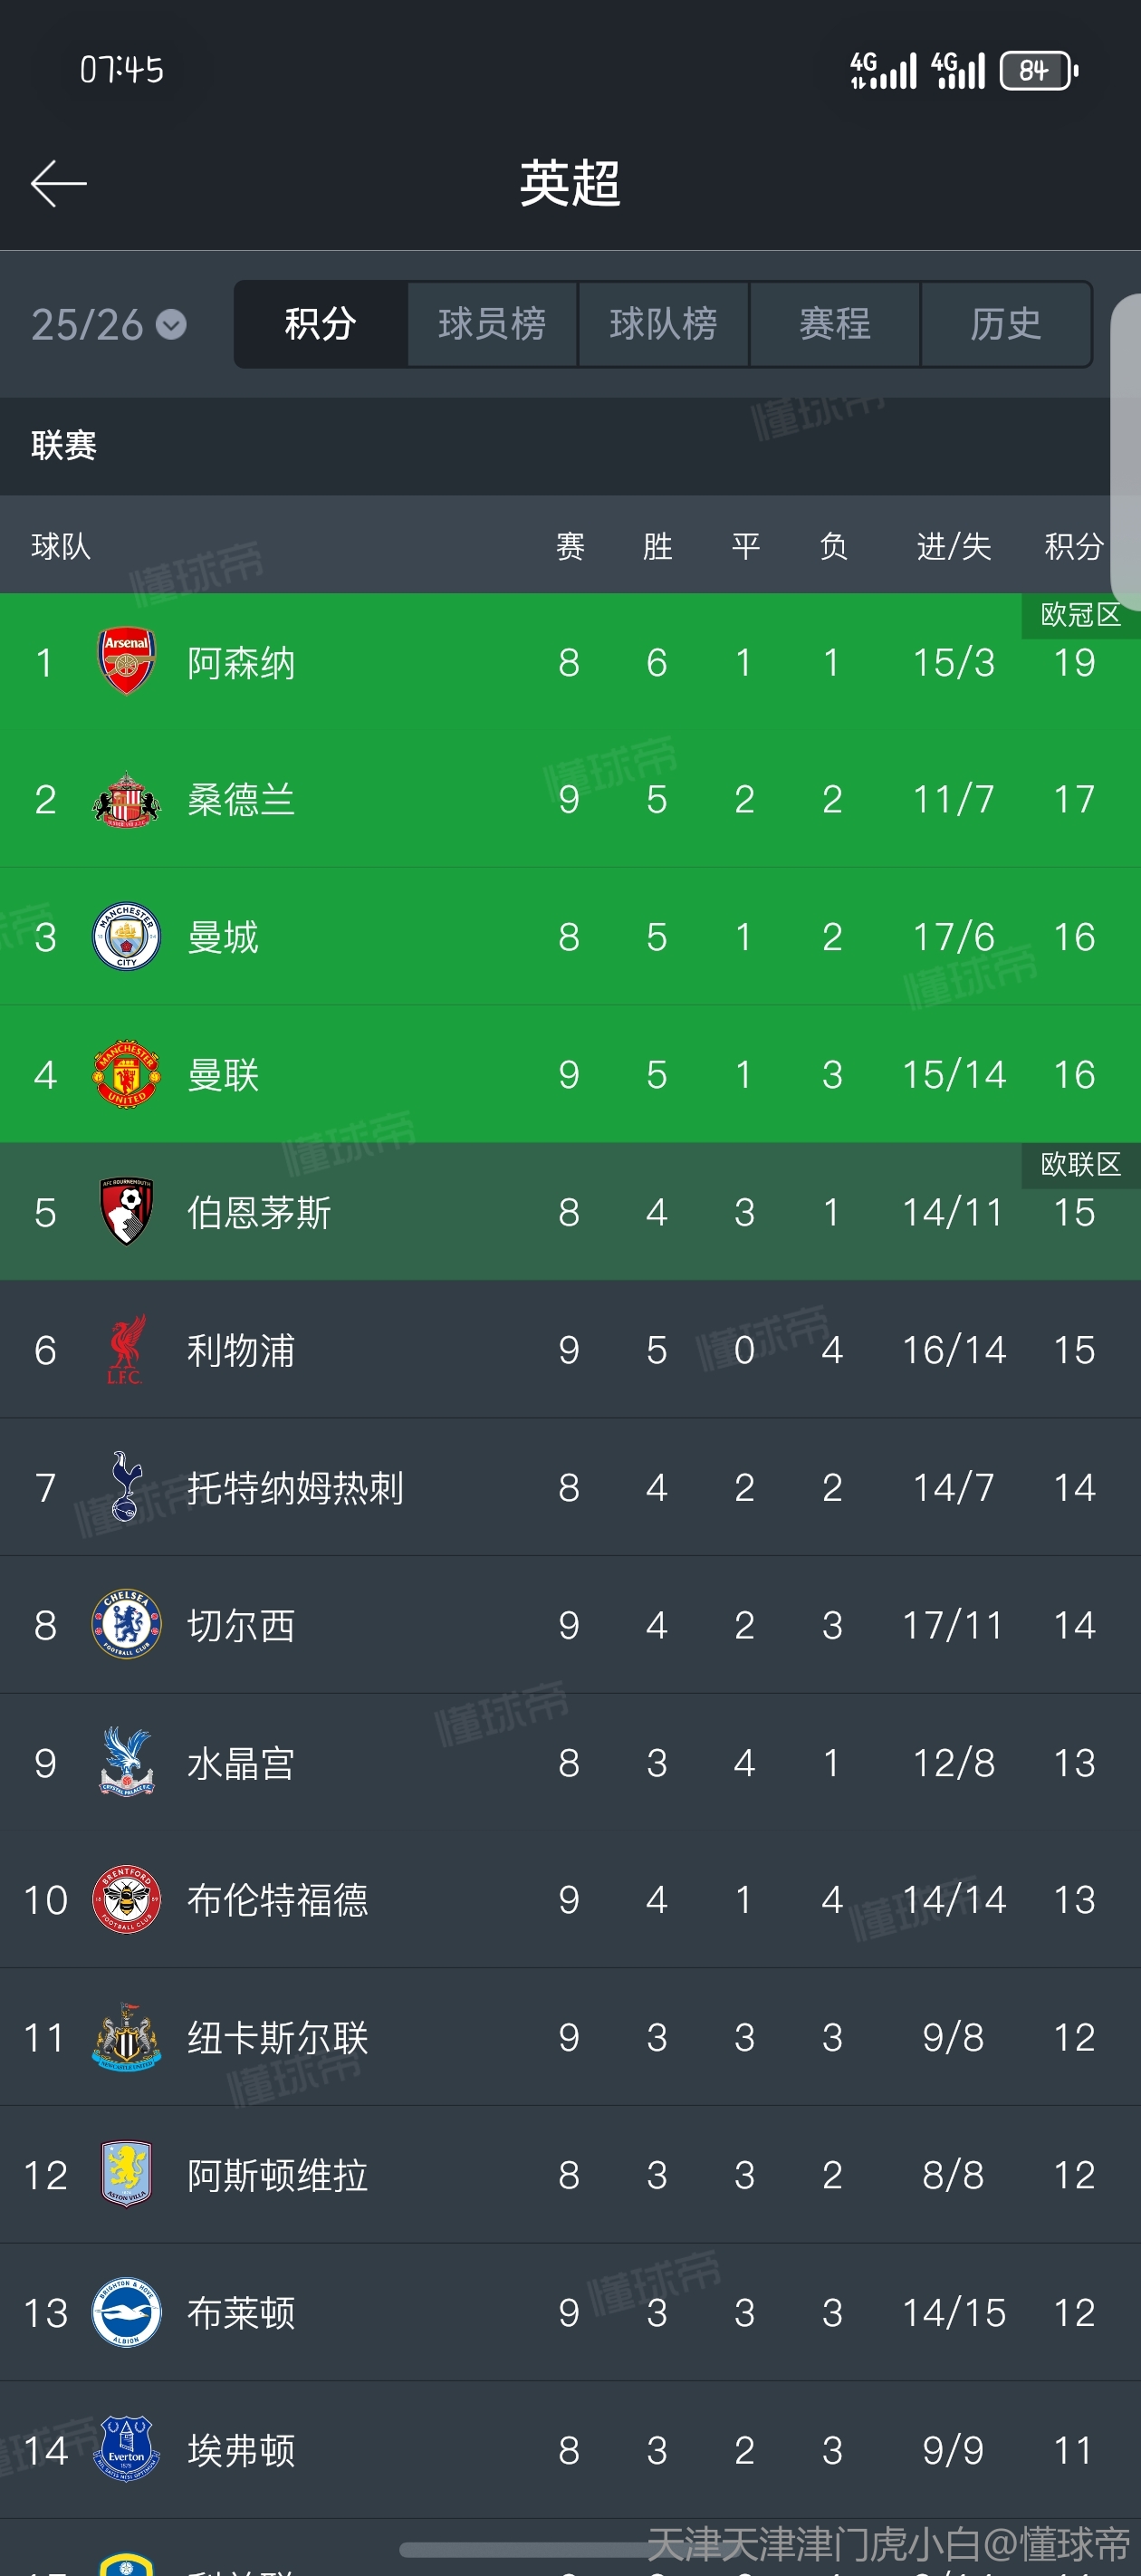The height and width of the screenshot is (2576, 1141).
Task: Tap the Sunderland club badge
Action: point(126,799)
